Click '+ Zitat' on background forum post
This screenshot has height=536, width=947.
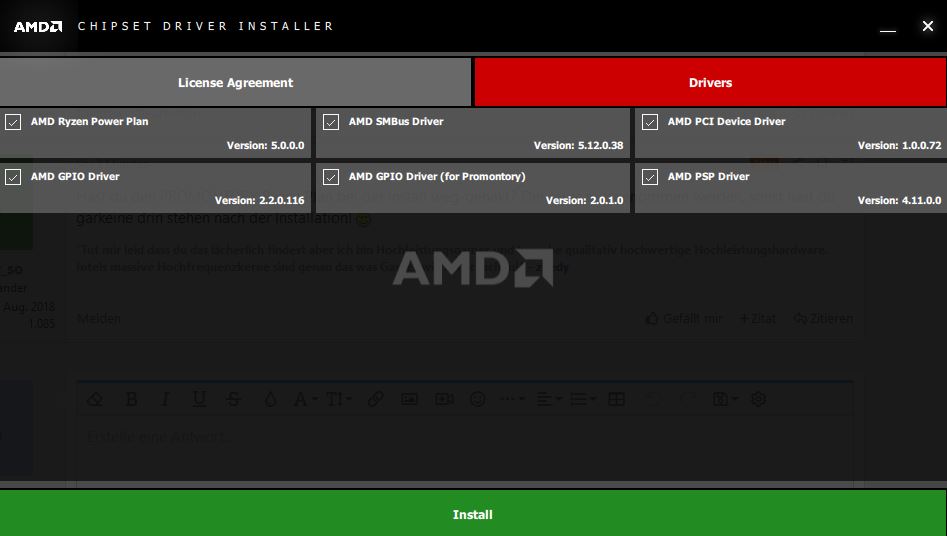pyautogui.click(x=757, y=318)
